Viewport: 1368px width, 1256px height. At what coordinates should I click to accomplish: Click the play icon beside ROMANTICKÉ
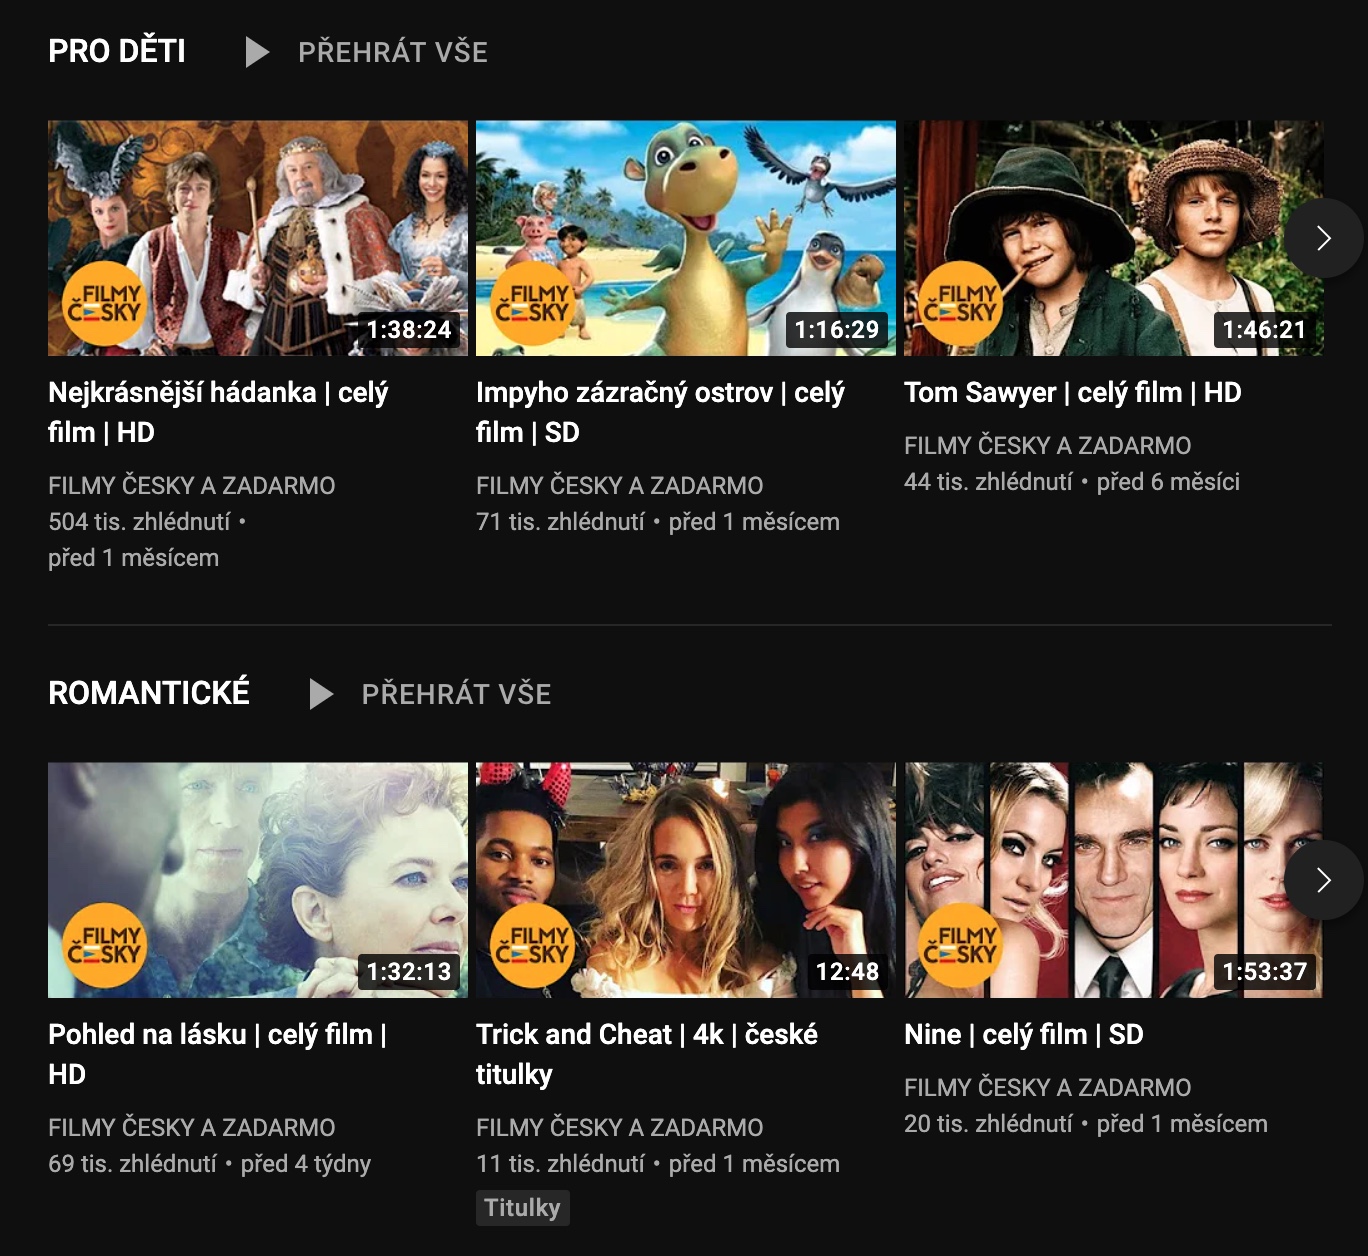pyautogui.click(x=321, y=694)
